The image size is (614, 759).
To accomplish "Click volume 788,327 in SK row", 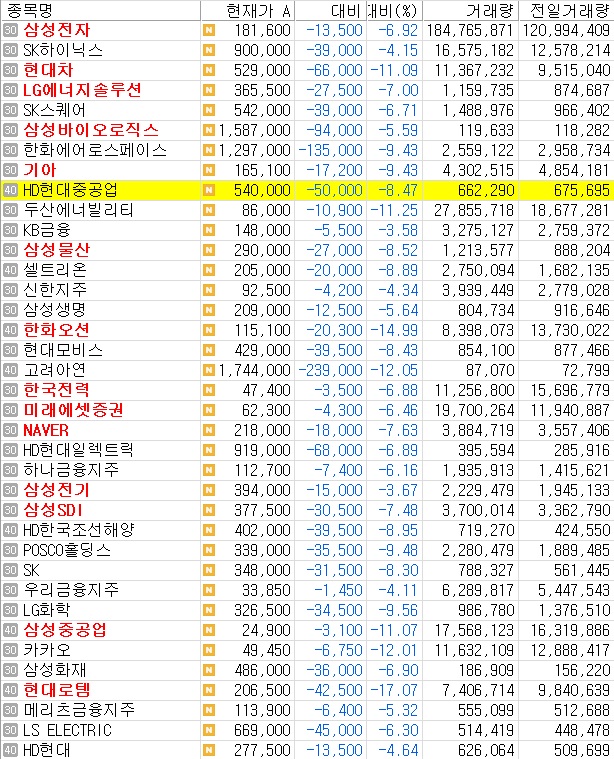I will (486, 570).
